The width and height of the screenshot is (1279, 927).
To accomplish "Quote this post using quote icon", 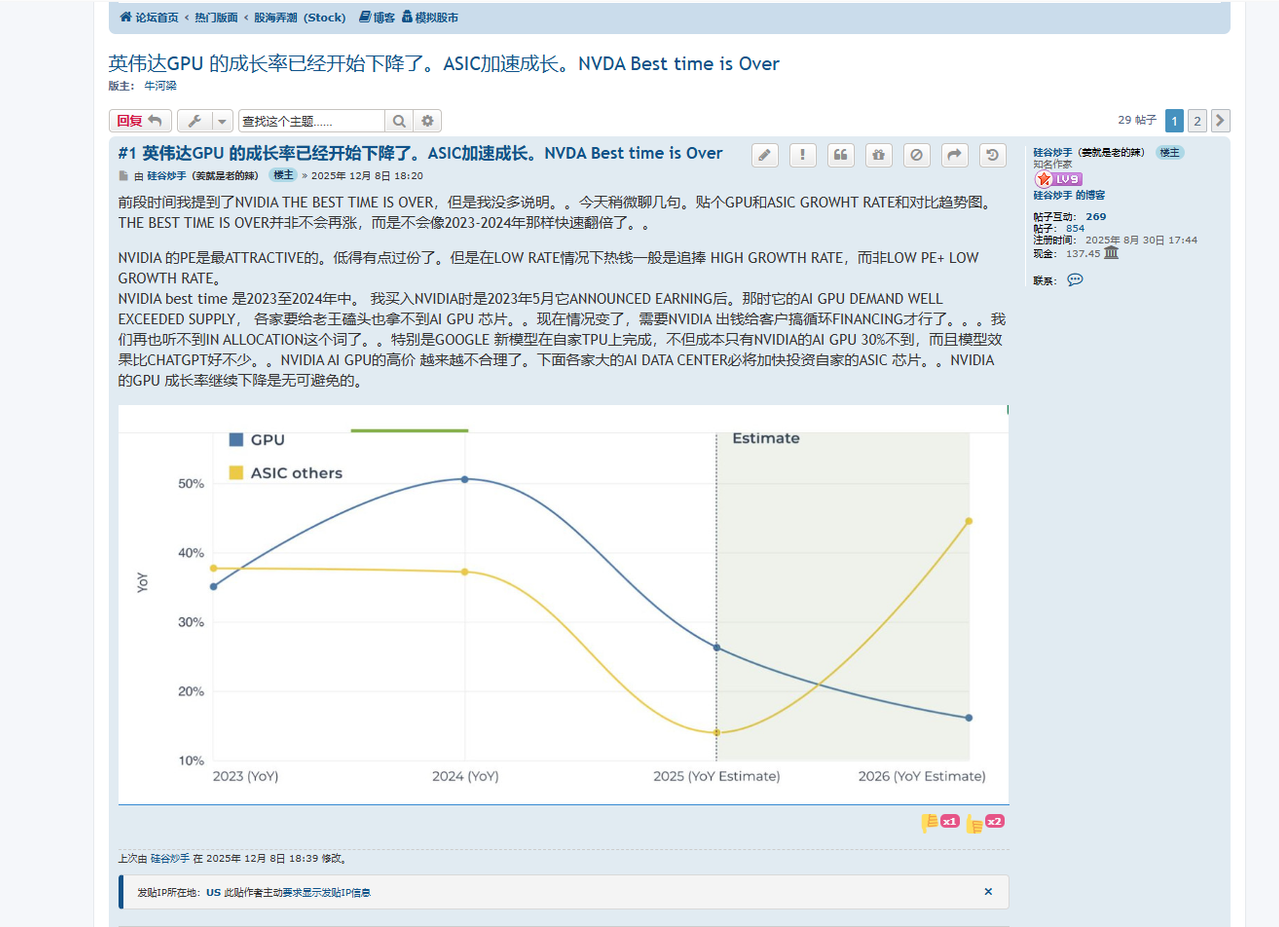I will click(841, 155).
